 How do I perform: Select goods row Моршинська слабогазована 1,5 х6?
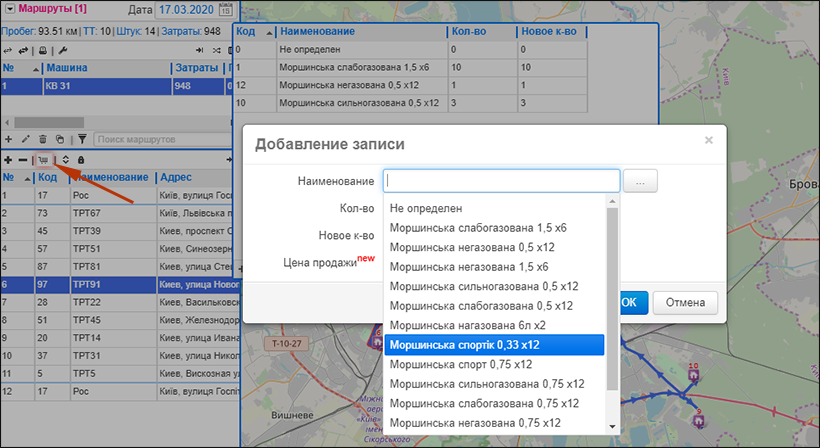tap(411, 67)
